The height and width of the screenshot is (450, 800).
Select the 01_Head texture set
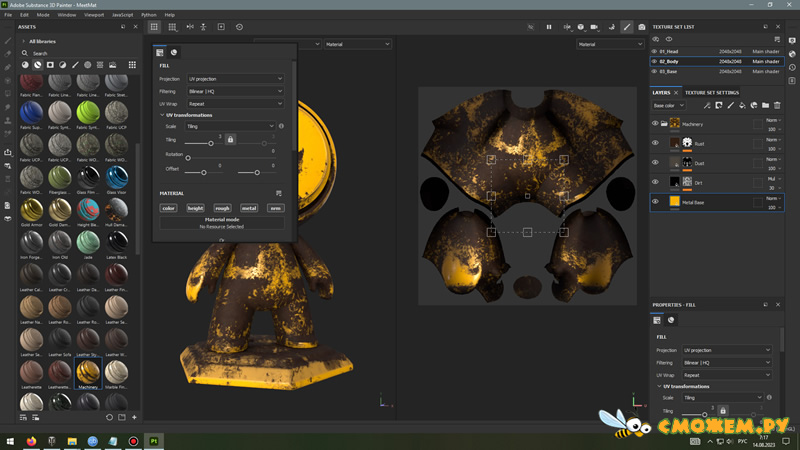pos(716,52)
